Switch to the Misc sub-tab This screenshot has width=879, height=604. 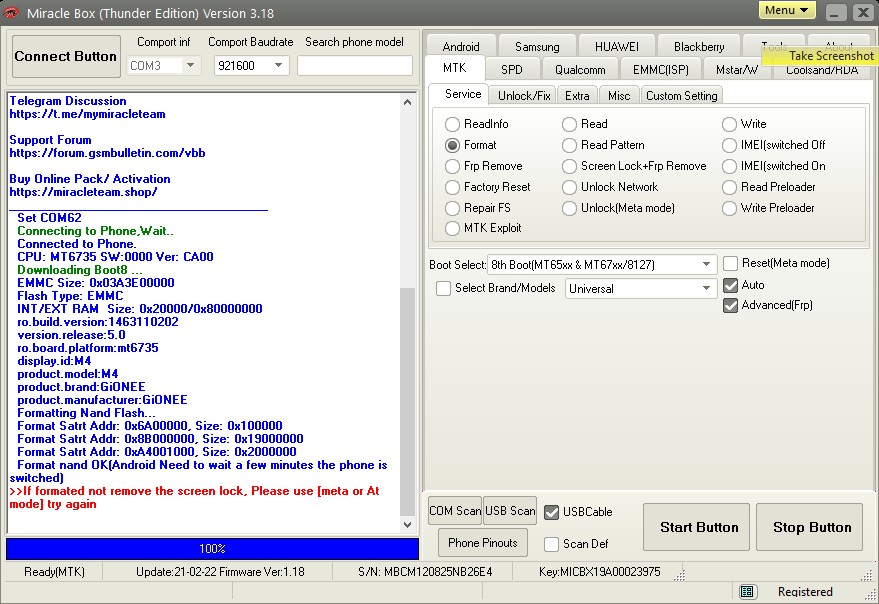619,96
